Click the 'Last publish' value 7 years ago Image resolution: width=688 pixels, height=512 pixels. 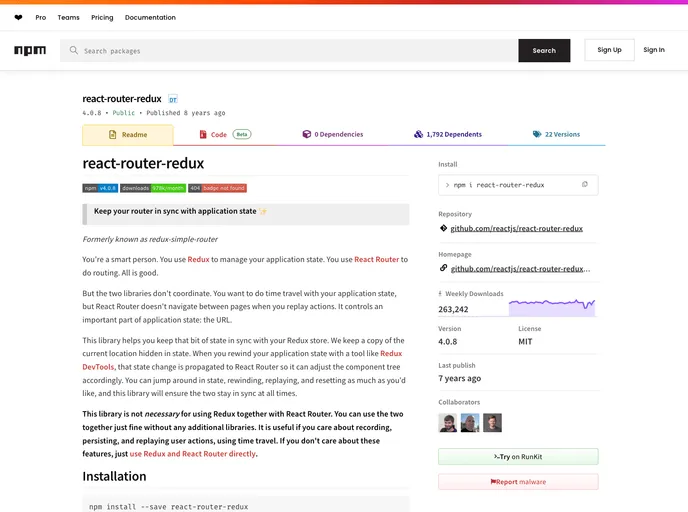pos(459,378)
